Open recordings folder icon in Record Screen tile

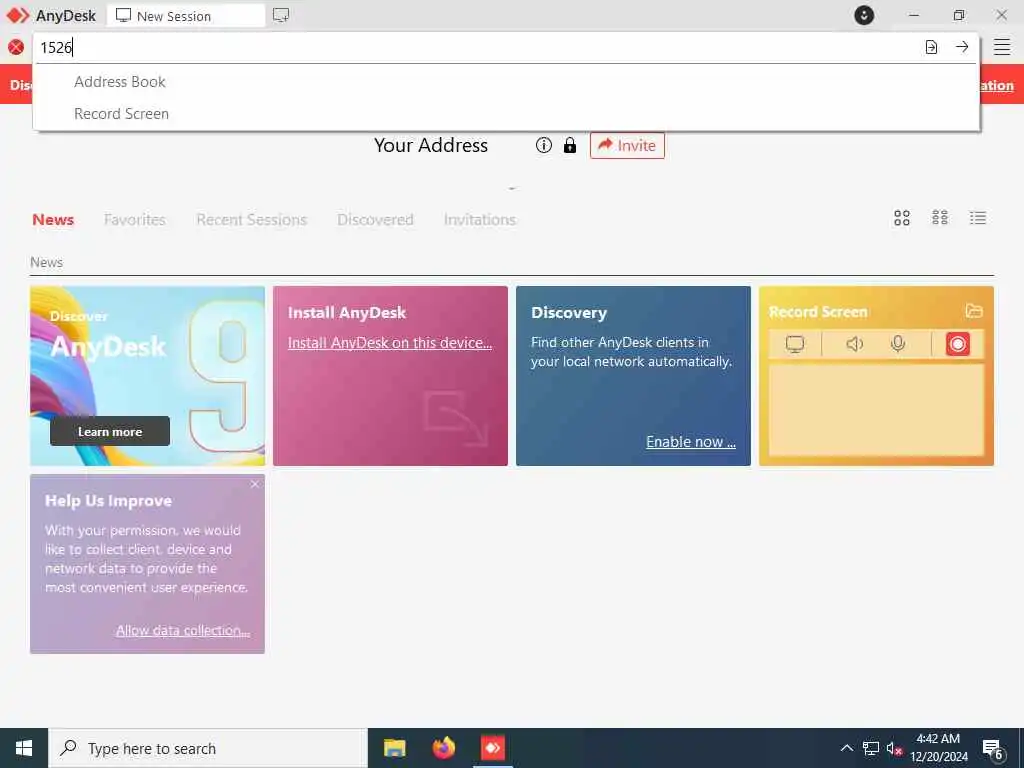974,311
